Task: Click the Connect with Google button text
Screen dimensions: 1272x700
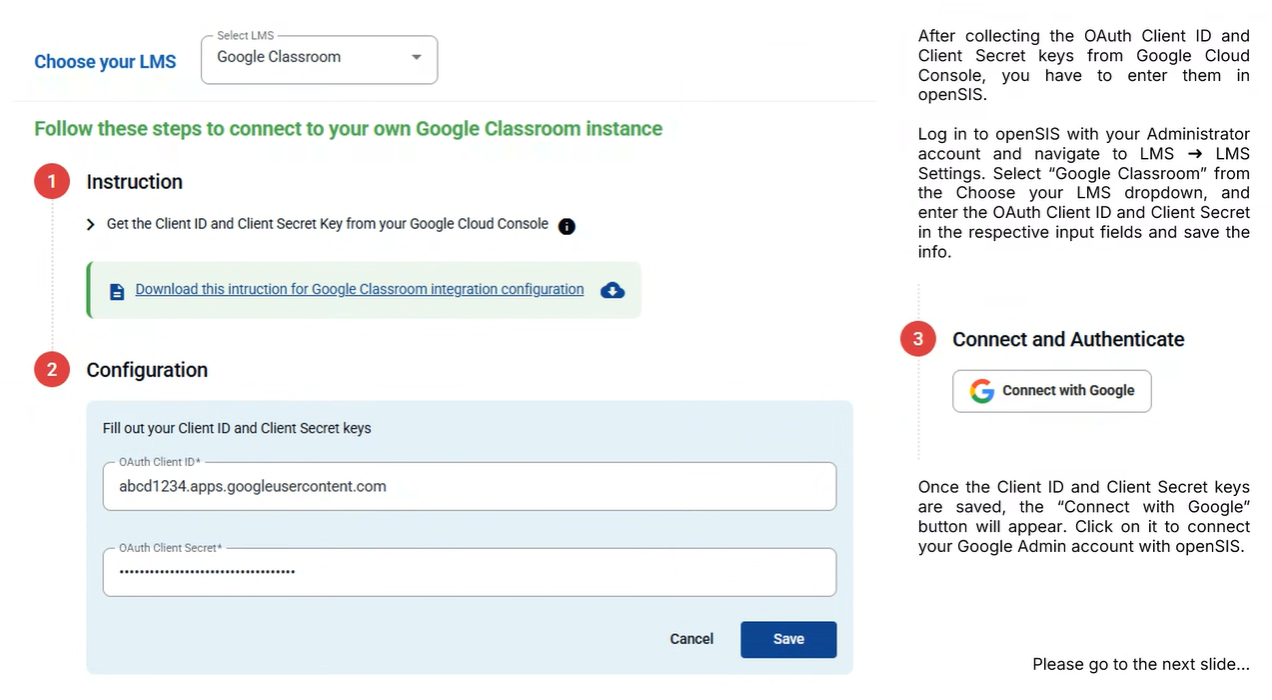Action: pos(1068,391)
